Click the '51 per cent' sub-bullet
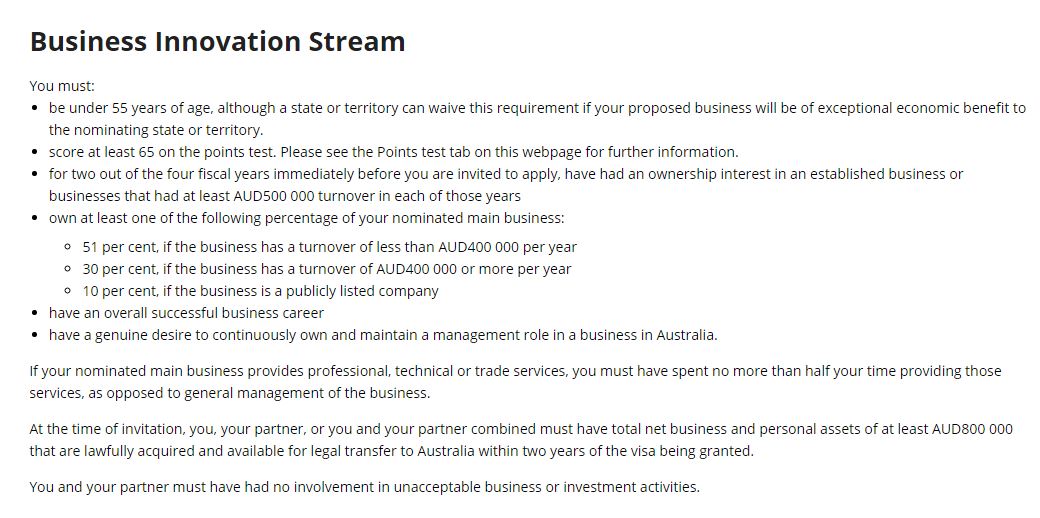This screenshot has height=518, width=1040. tap(330, 247)
